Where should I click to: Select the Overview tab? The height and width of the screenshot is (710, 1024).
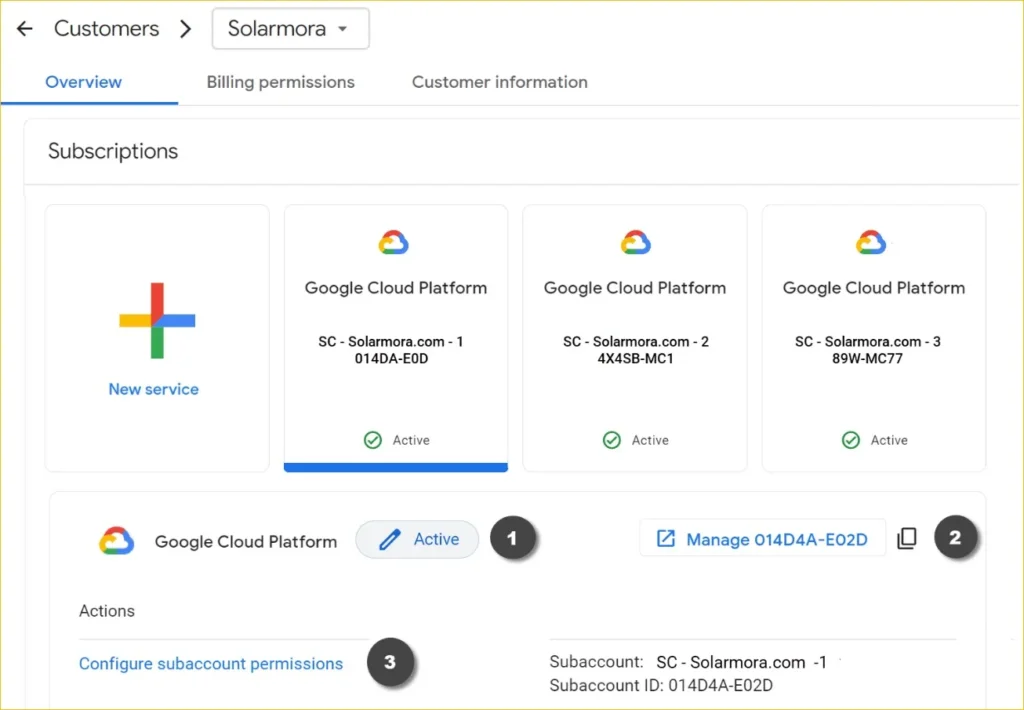tap(84, 82)
